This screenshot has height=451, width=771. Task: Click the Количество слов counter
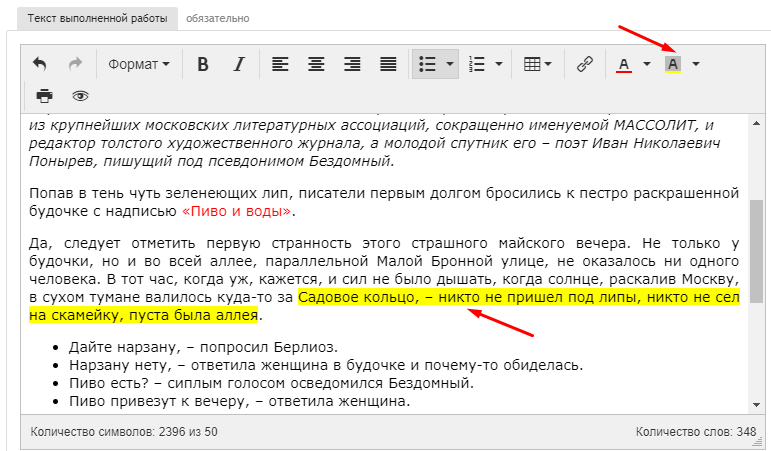(696, 432)
